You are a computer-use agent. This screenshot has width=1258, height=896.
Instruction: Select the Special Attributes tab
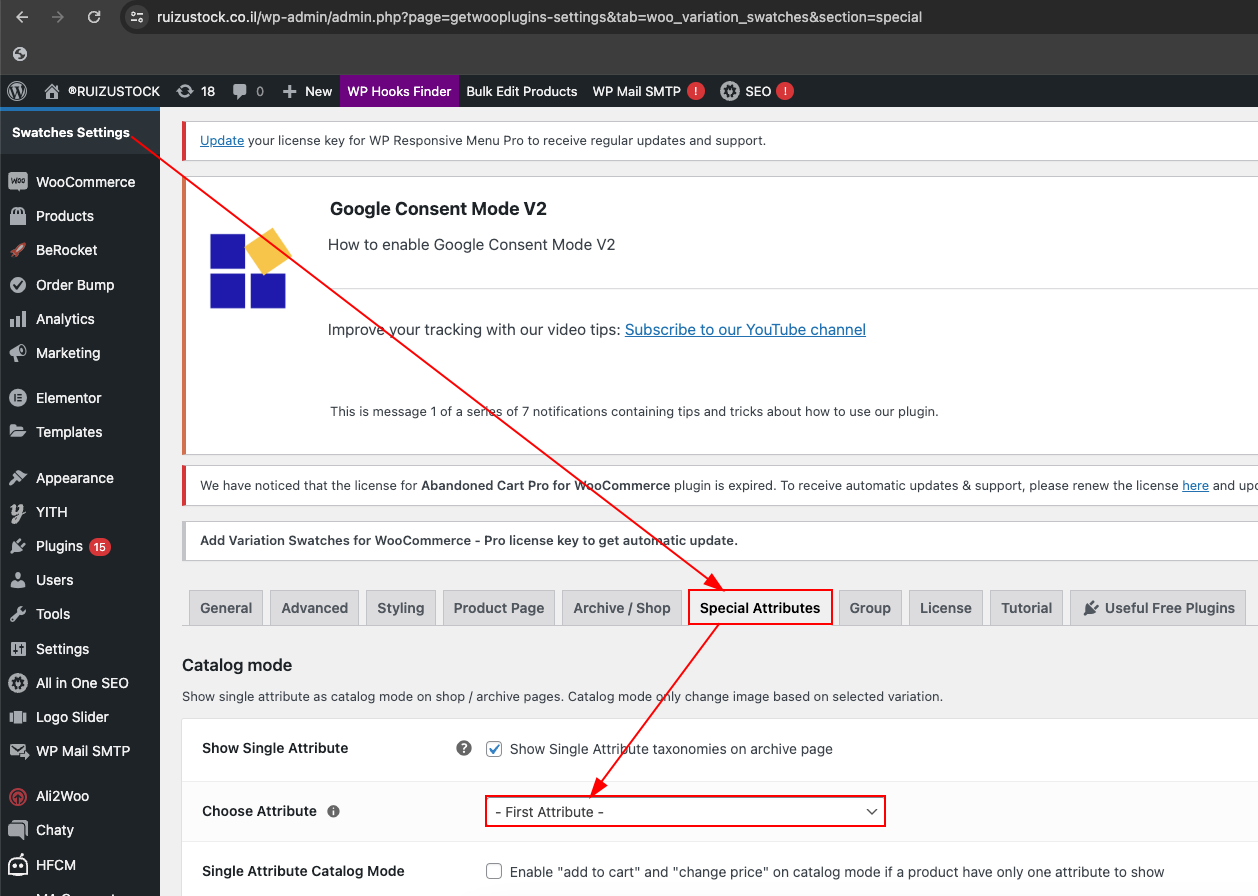(760, 608)
